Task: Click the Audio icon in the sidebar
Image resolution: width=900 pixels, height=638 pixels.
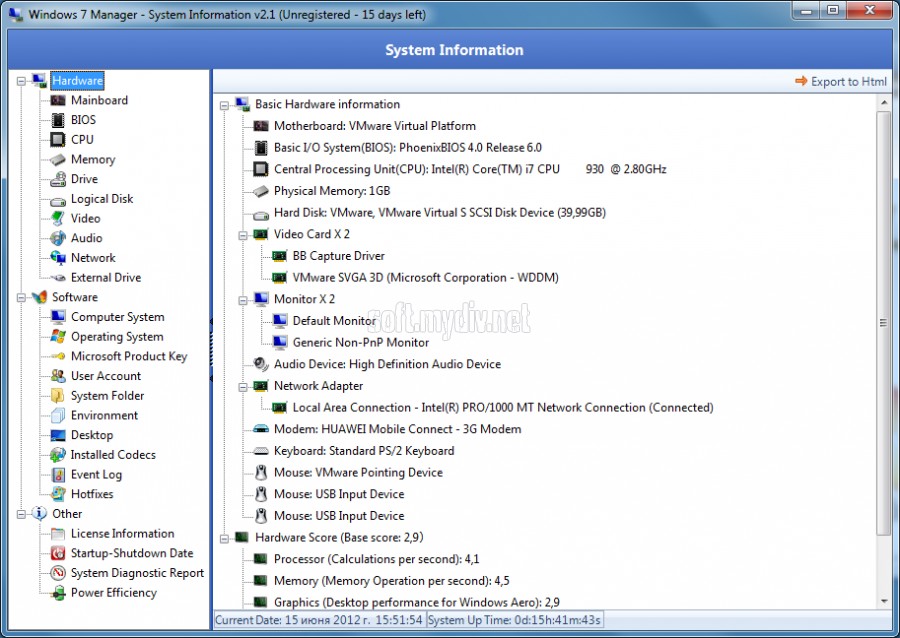Action: point(58,238)
